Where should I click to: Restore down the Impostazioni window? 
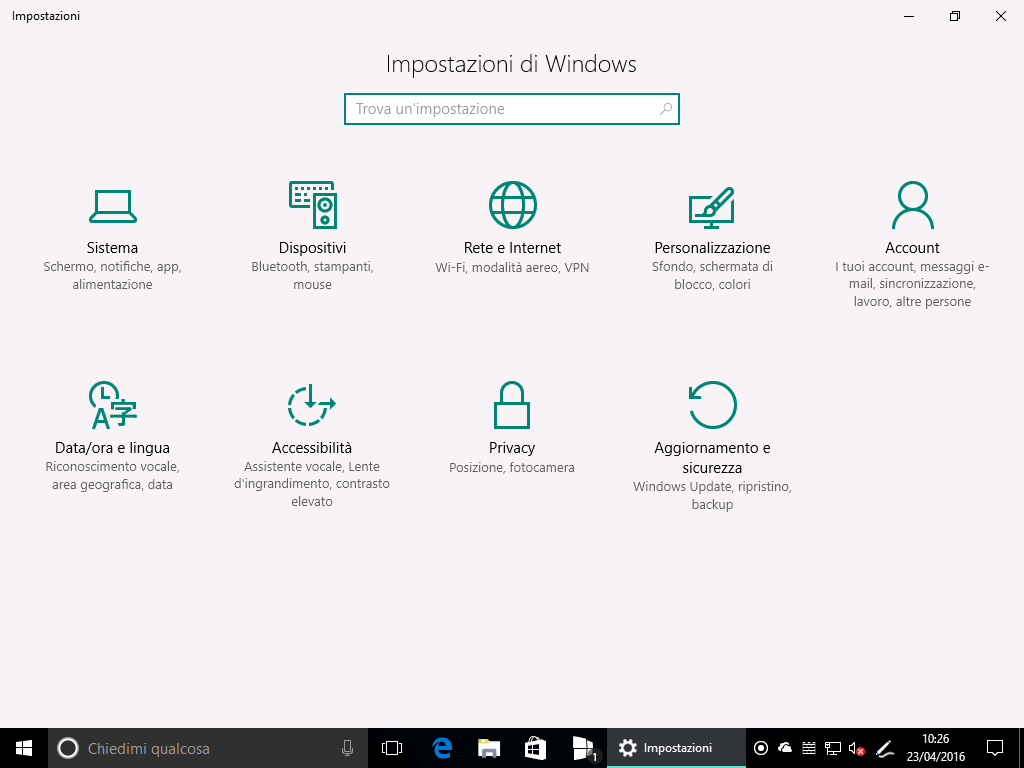(x=955, y=16)
